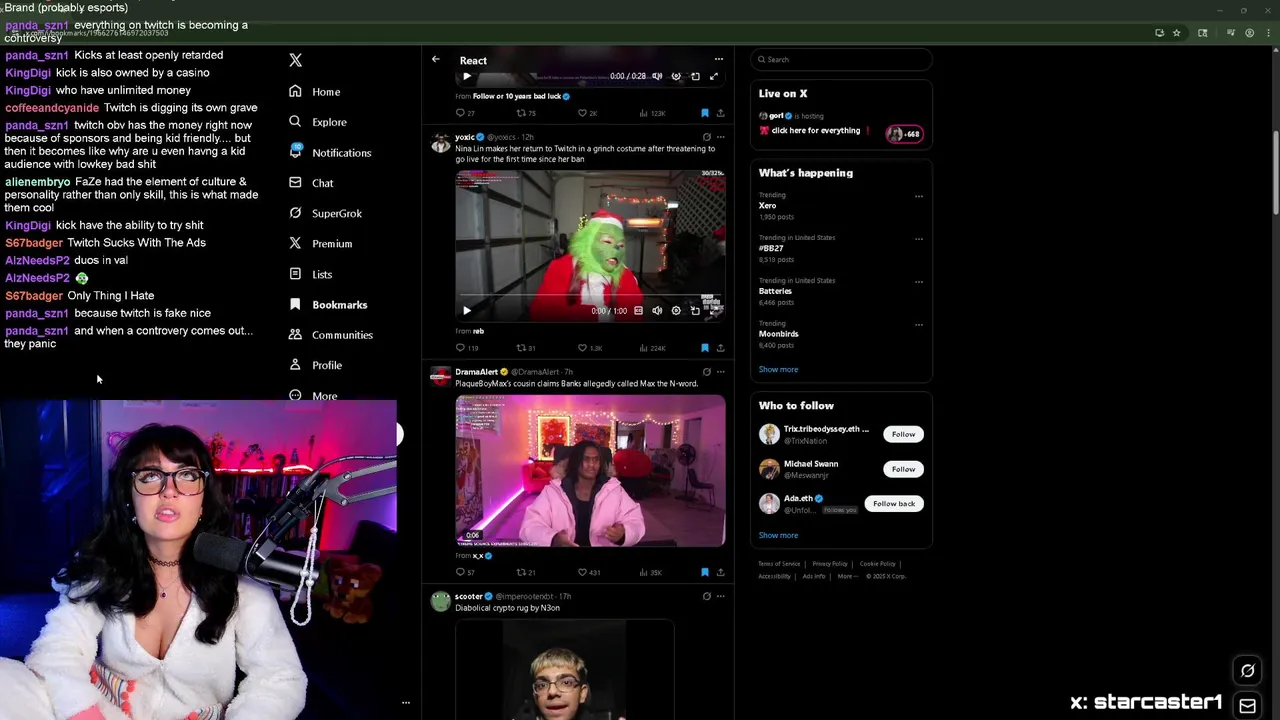Open Notifications in the sidebar
Screen dimensions: 1280x720
tap(329, 152)
